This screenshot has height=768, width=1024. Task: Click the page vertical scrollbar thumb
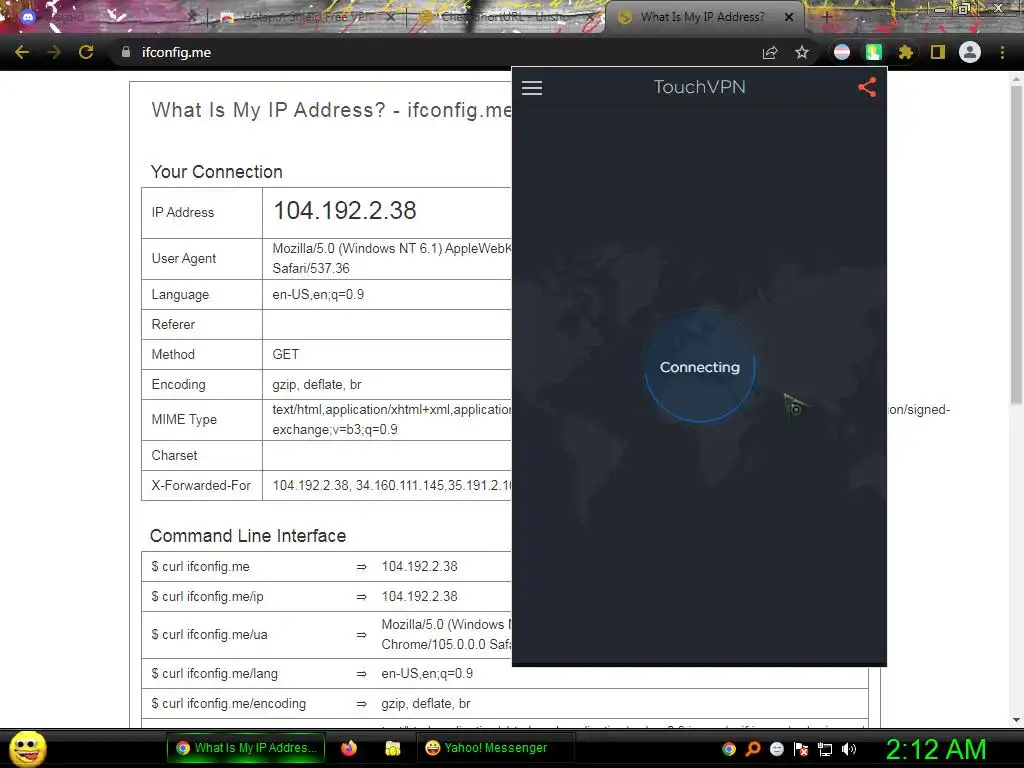pos(1016,245)
